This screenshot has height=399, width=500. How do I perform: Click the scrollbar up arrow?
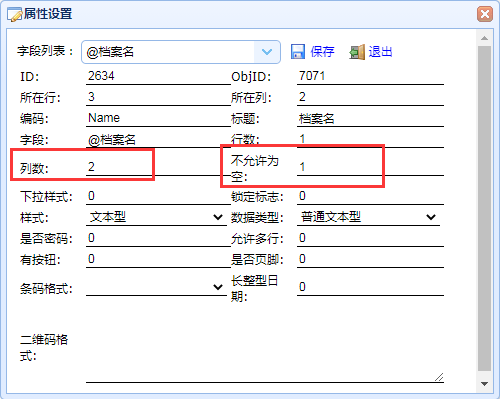(484, 38)
